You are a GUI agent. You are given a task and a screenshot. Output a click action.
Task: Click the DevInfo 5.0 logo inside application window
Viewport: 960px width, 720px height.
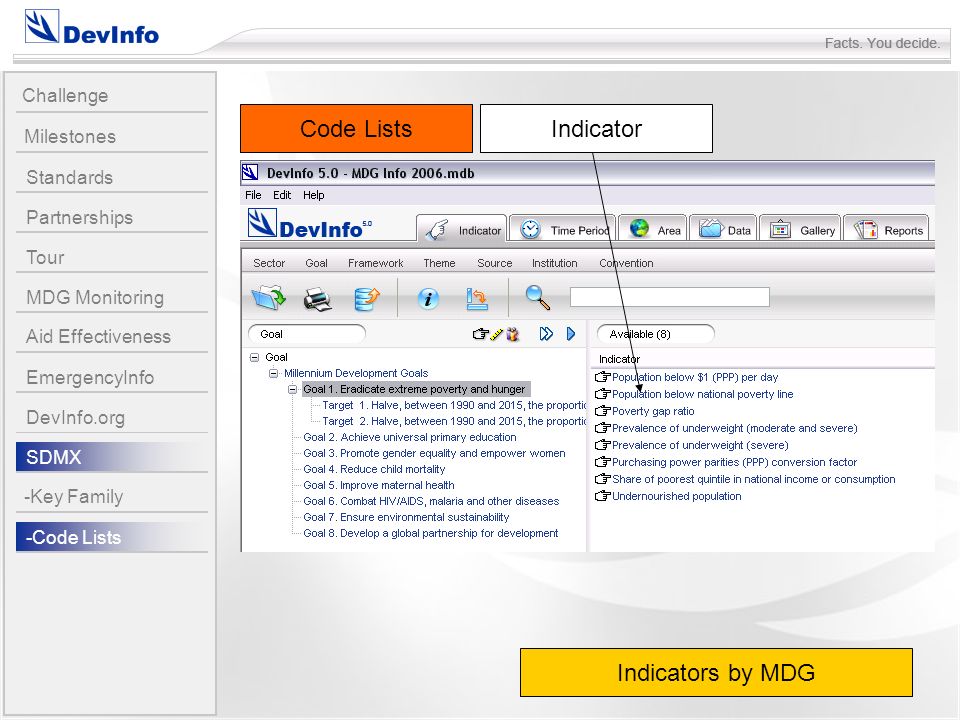(x=309, y=224)
